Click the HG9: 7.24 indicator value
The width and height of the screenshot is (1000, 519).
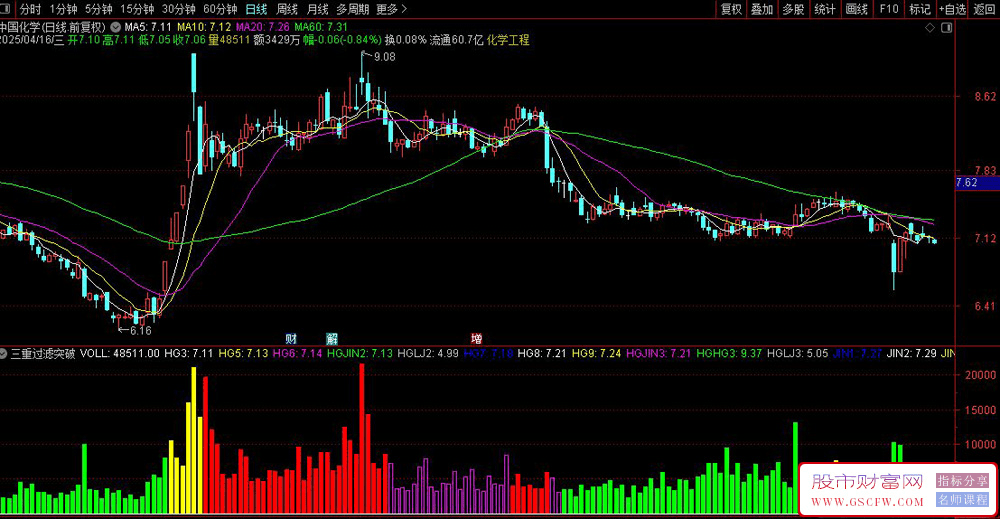[596, 353]
